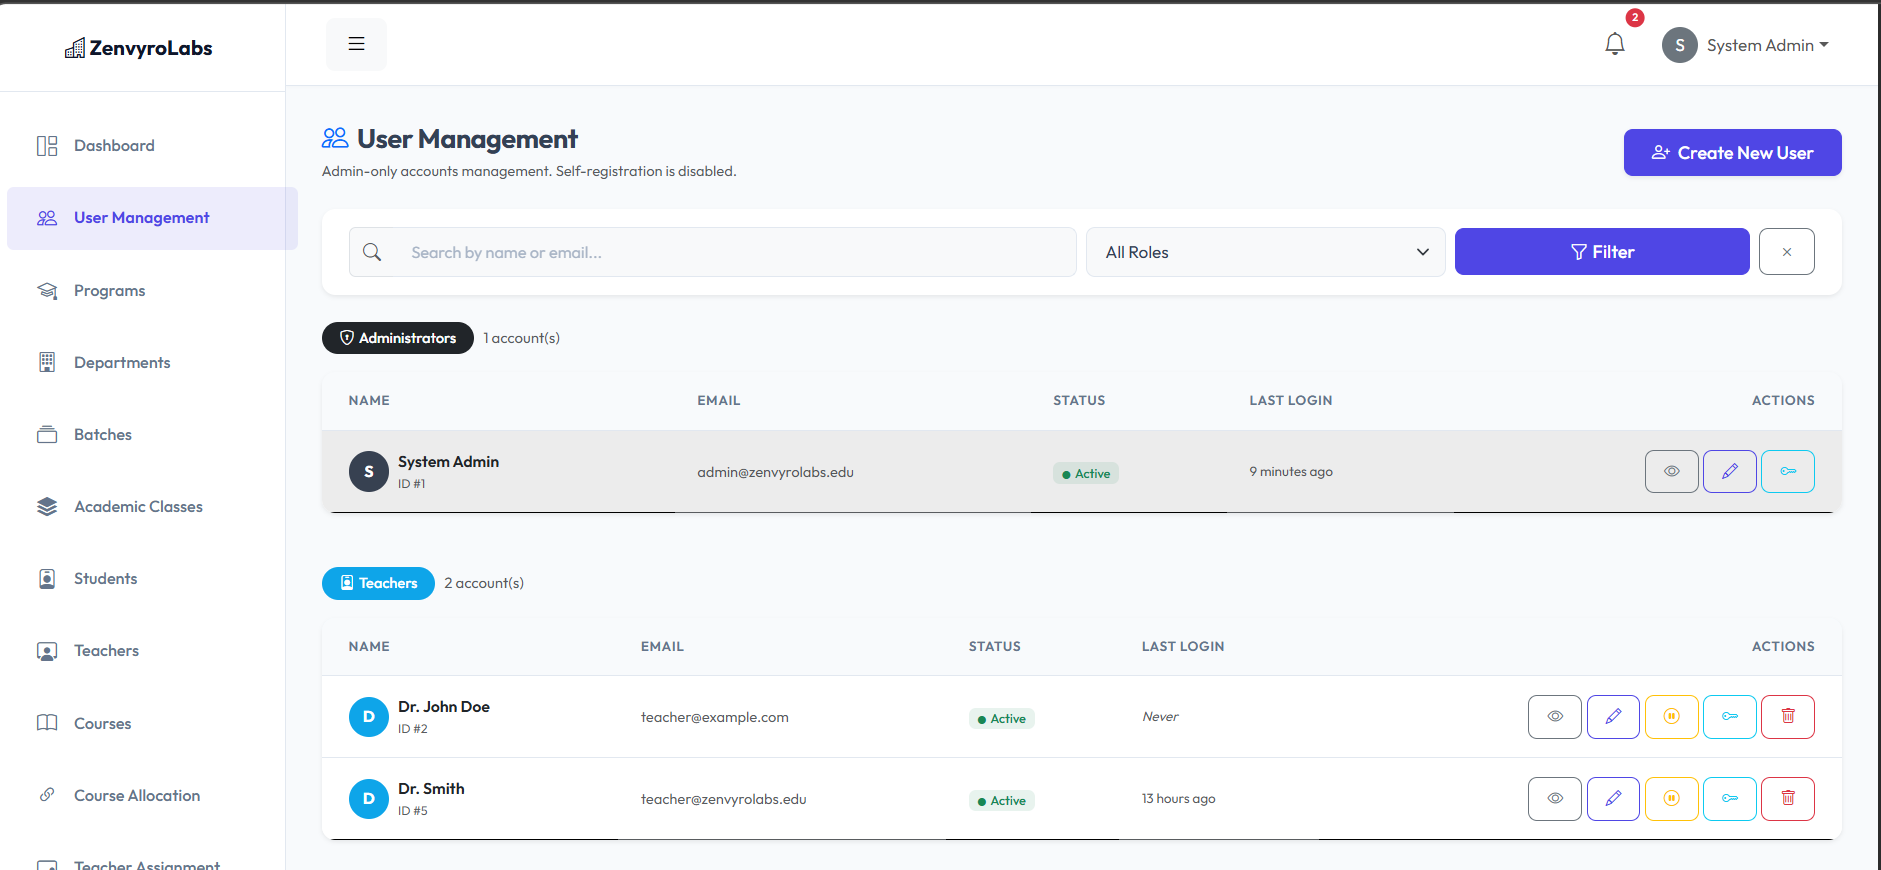
Task: View Dr. John Doe details eye icon
Action: (1554, 717)
